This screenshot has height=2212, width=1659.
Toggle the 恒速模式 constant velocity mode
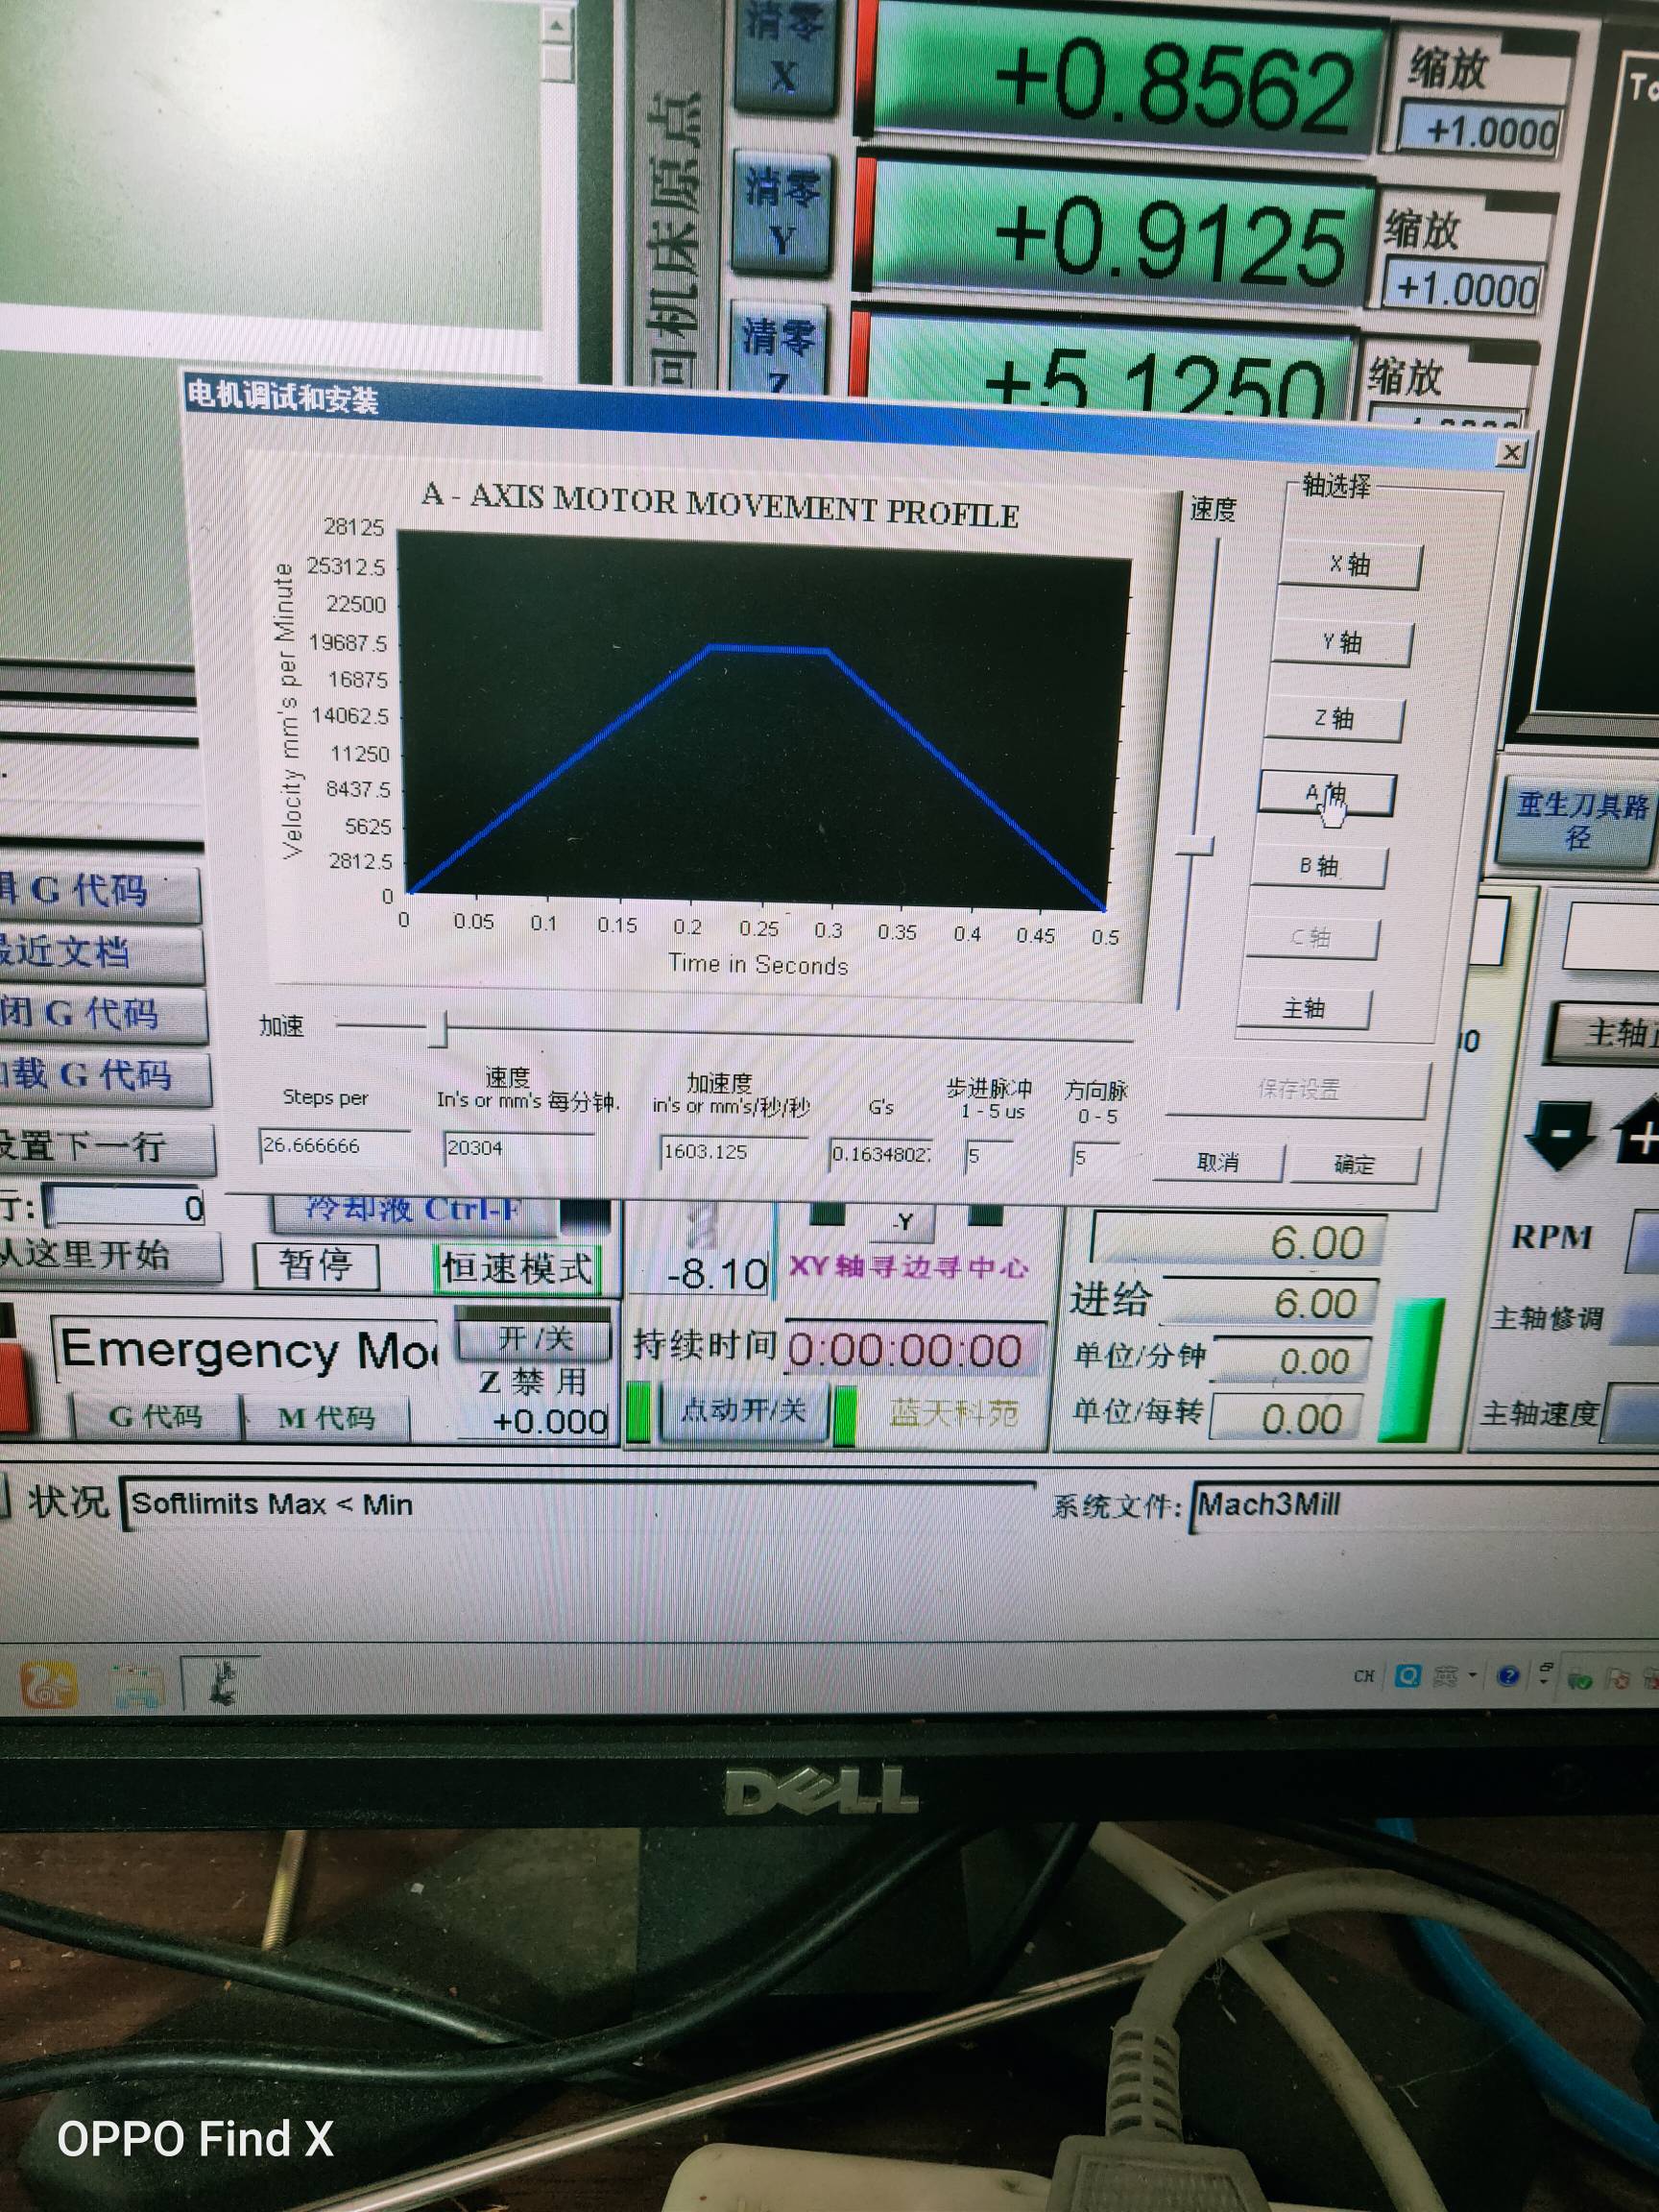coord(517,1268)
